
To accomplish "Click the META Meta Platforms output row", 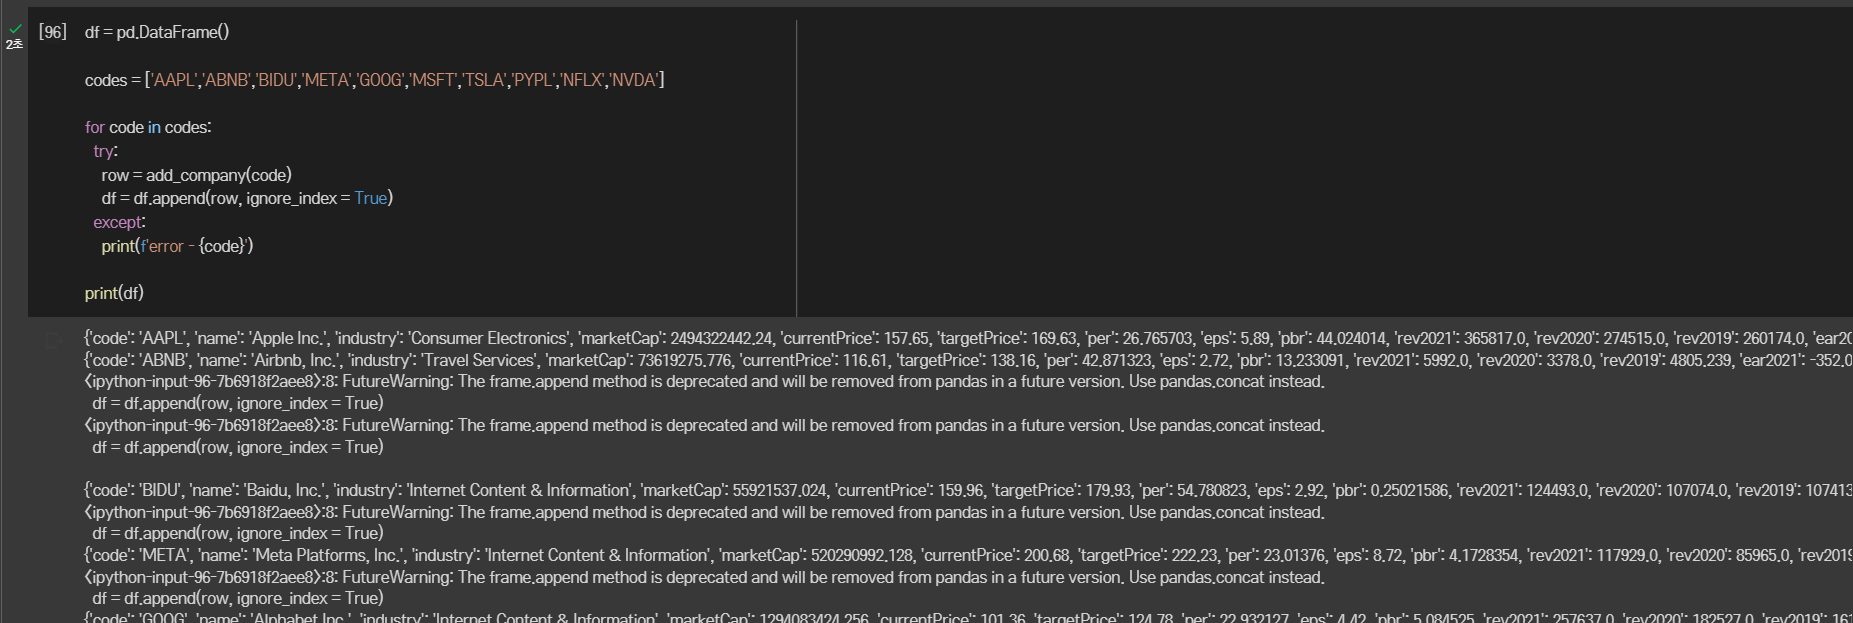I will (x=968, y=555).
